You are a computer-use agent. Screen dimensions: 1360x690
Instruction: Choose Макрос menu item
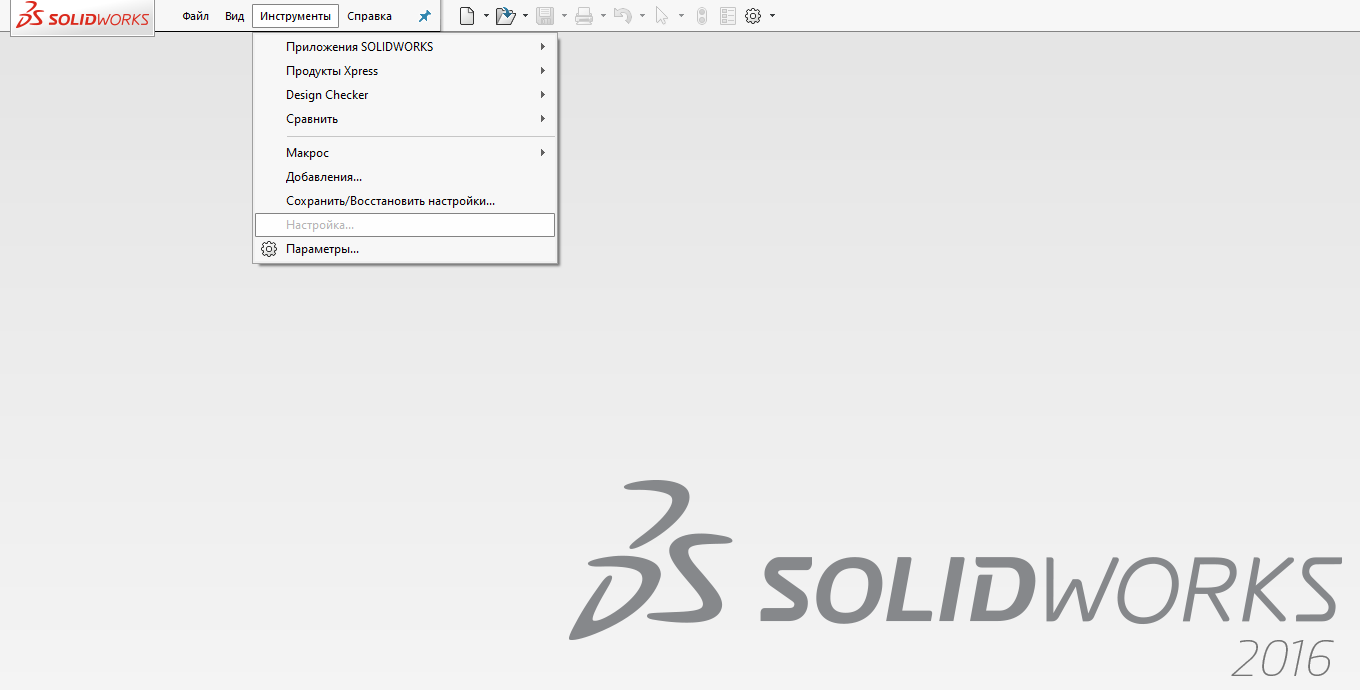[x=405, y=153]
